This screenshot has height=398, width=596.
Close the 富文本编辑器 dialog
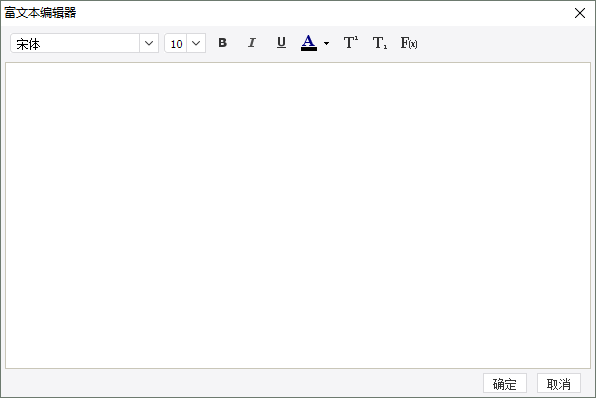point(580,13)
